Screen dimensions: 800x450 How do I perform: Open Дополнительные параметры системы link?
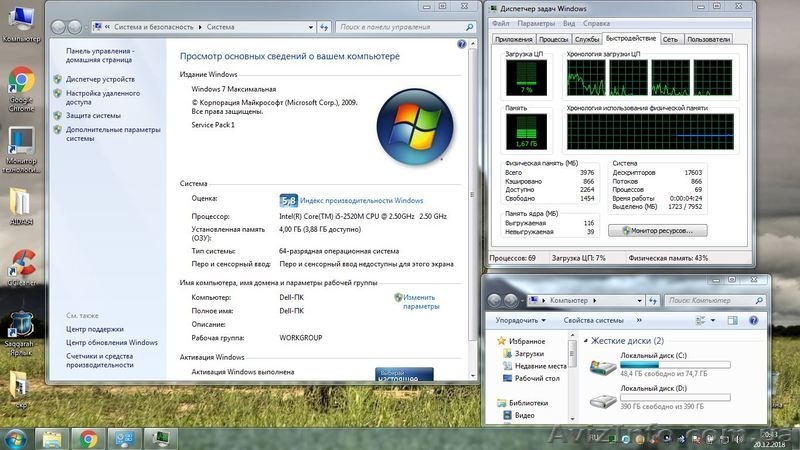(113, 134)
